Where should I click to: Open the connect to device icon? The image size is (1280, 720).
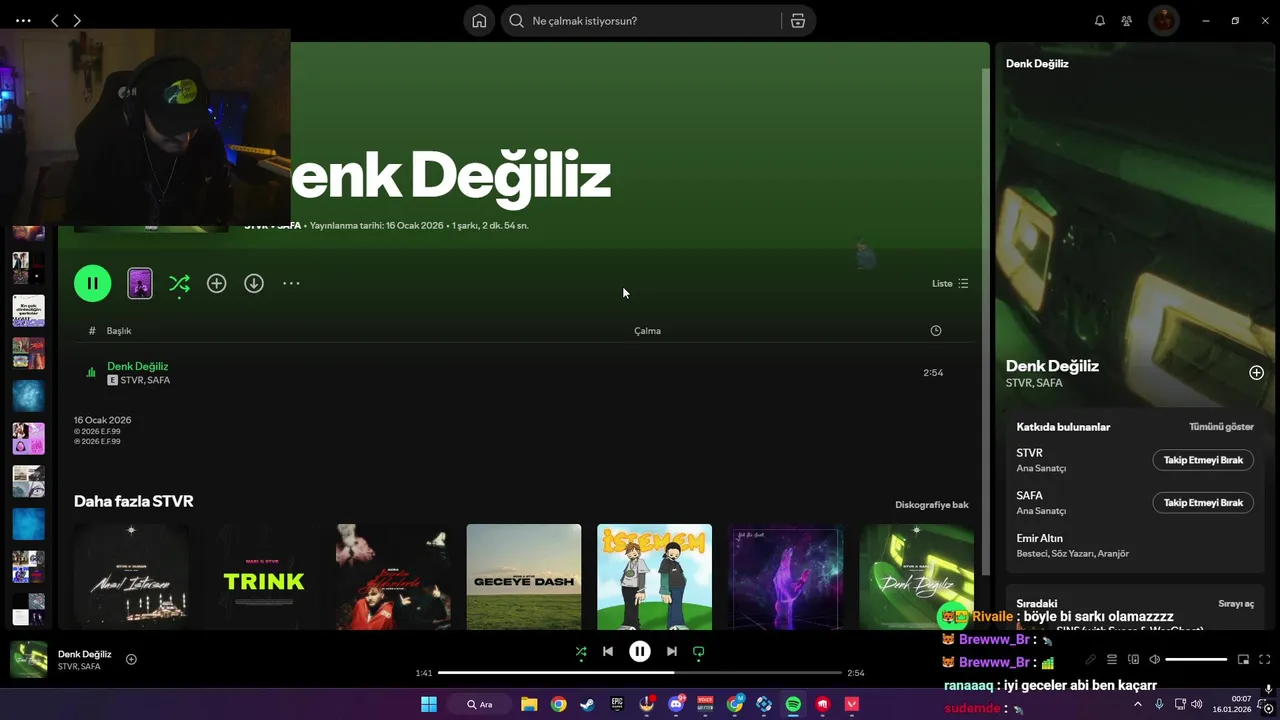point(1133,660)
